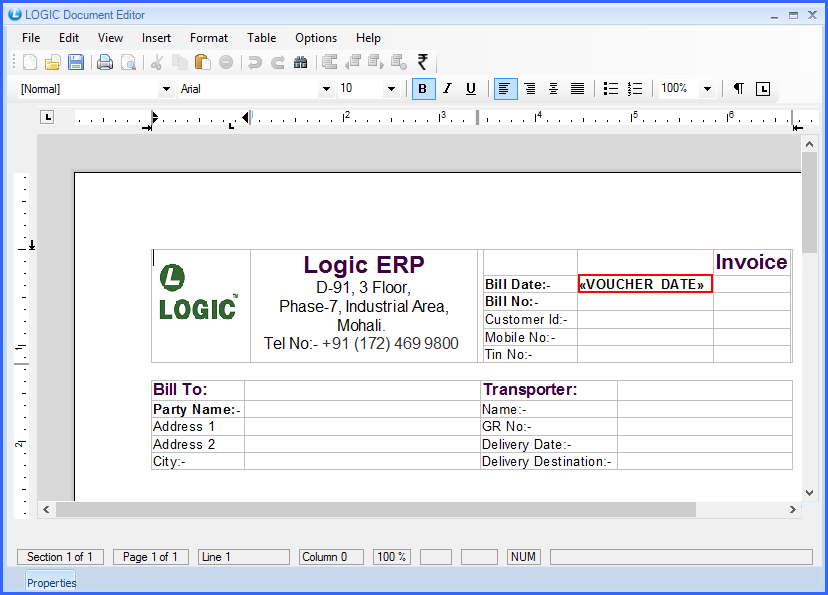Click the Copy icon
The width and height of the screenshot is (828, 595).
click(x=180, y=62)
